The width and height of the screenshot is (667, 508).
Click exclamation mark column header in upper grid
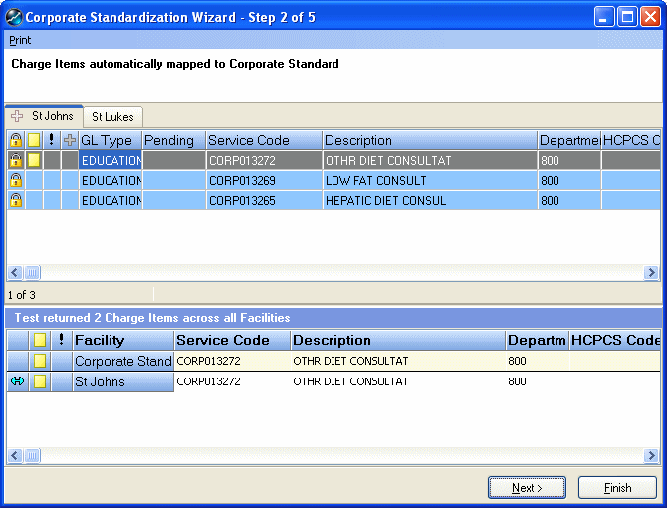(x=51, y=140)
